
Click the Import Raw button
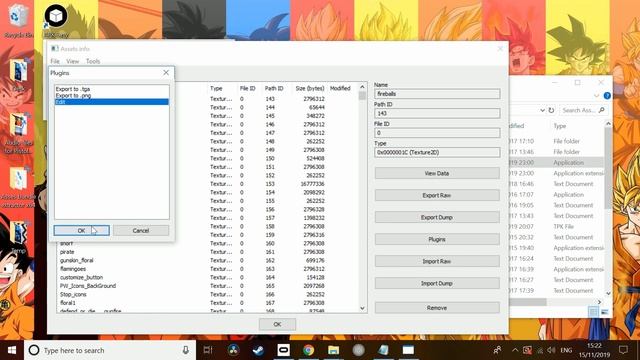pyautogui.click(x=437, y=261)
